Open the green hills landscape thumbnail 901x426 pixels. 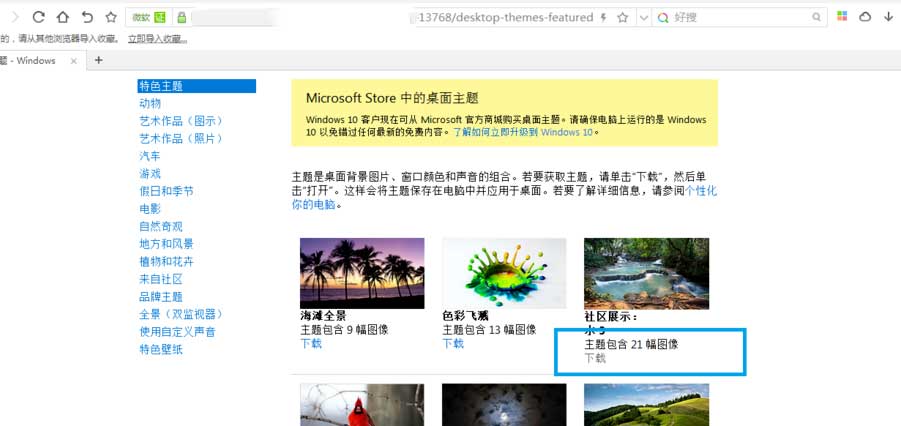[x=646, y=405]
